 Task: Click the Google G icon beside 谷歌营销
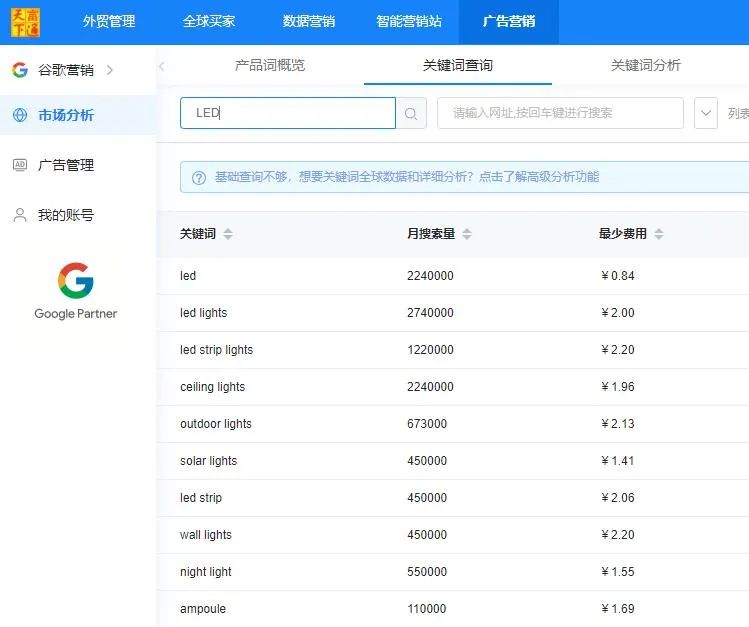point(20,70)
